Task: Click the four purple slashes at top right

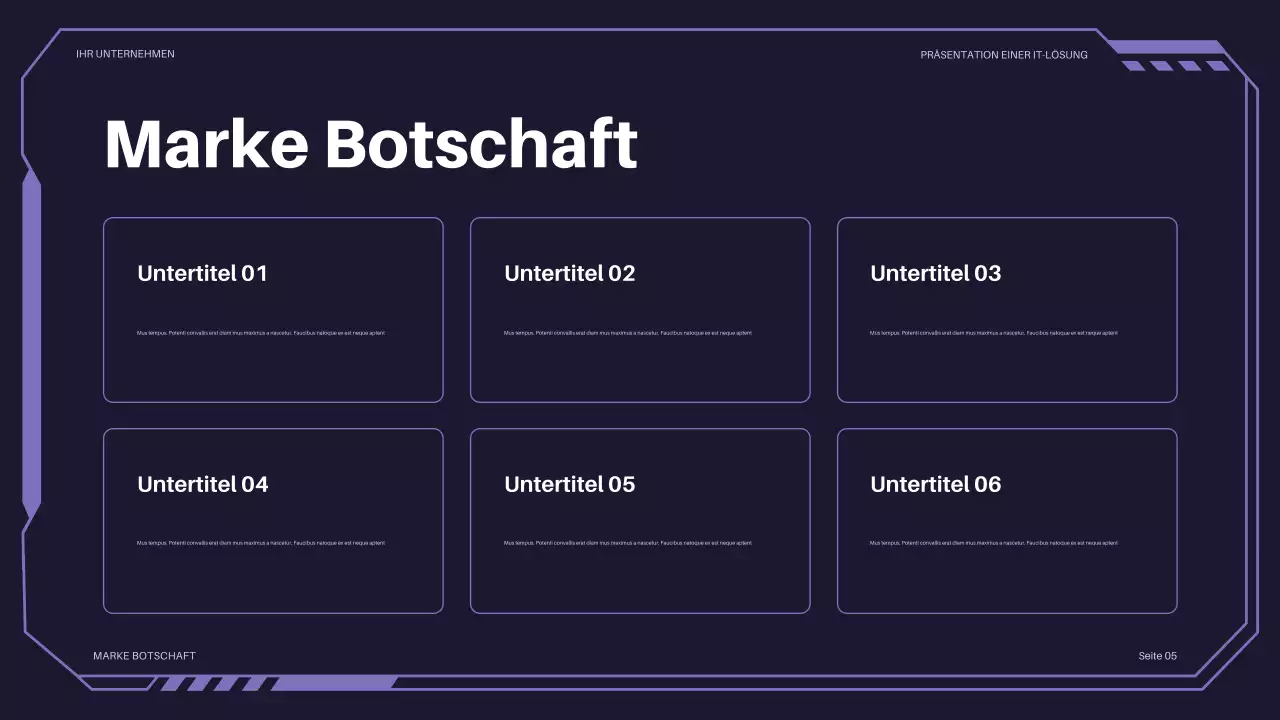Action: point(1175,66)
